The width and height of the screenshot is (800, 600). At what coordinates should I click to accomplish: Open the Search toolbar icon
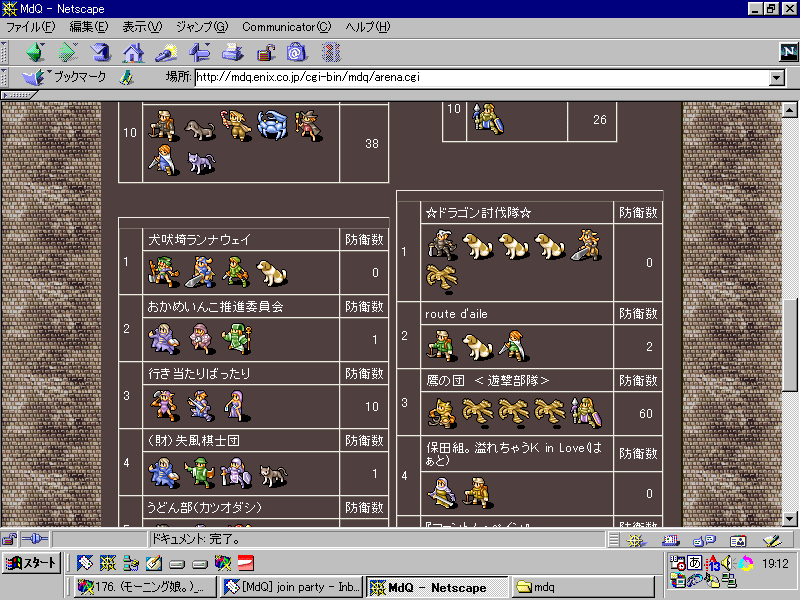click(x=166, y=52)
